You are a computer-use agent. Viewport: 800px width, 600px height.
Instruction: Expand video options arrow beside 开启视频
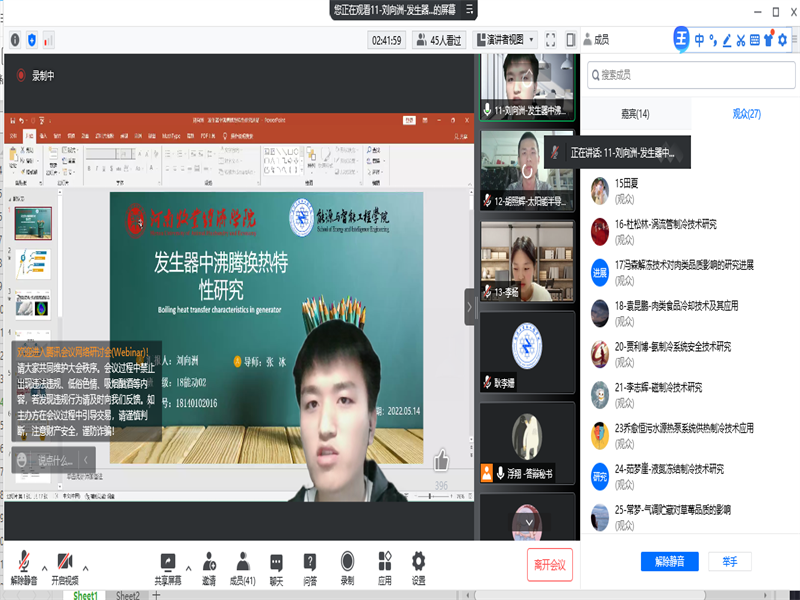[x=85, y=567]
